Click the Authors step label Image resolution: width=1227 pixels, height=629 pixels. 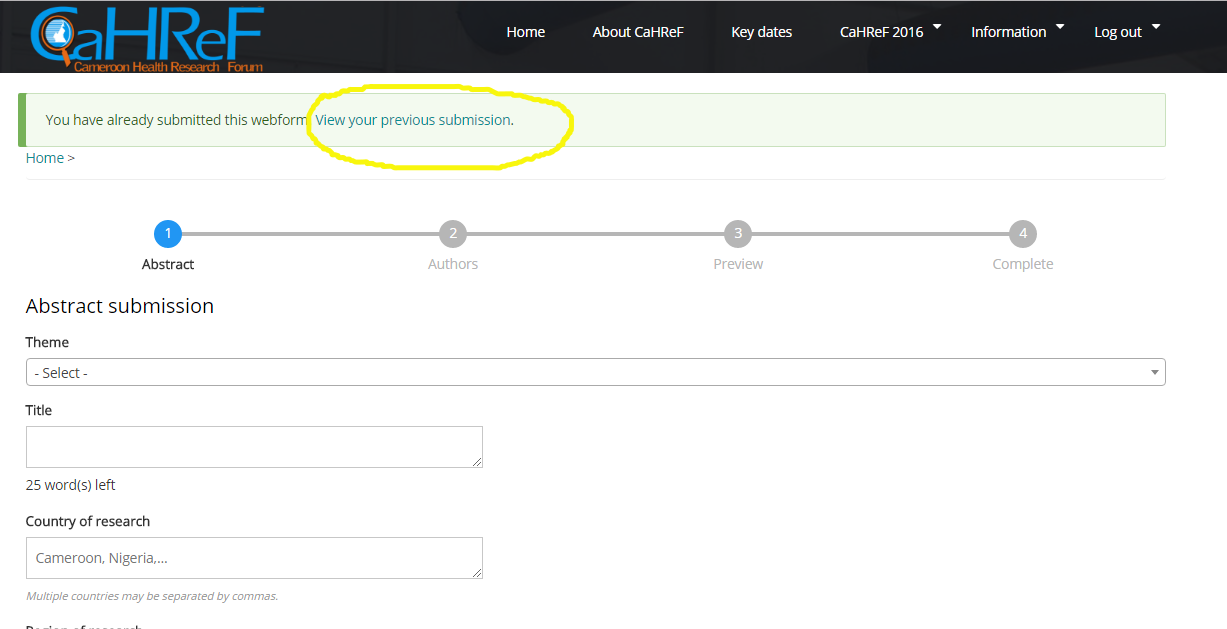(453, 264)
